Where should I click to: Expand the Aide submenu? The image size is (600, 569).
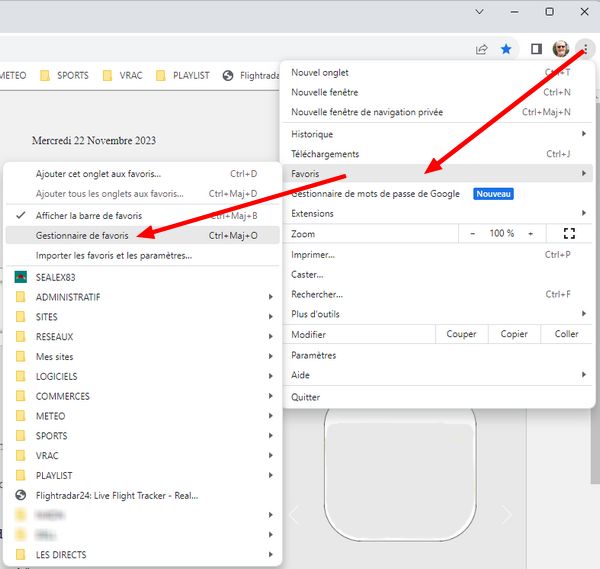click(438, 375)
